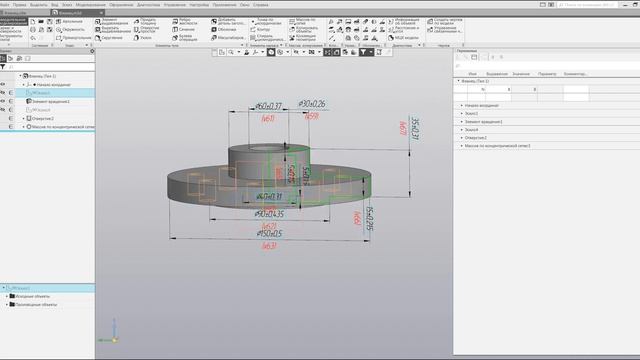Open the Файл menu

tap(4, 5)
